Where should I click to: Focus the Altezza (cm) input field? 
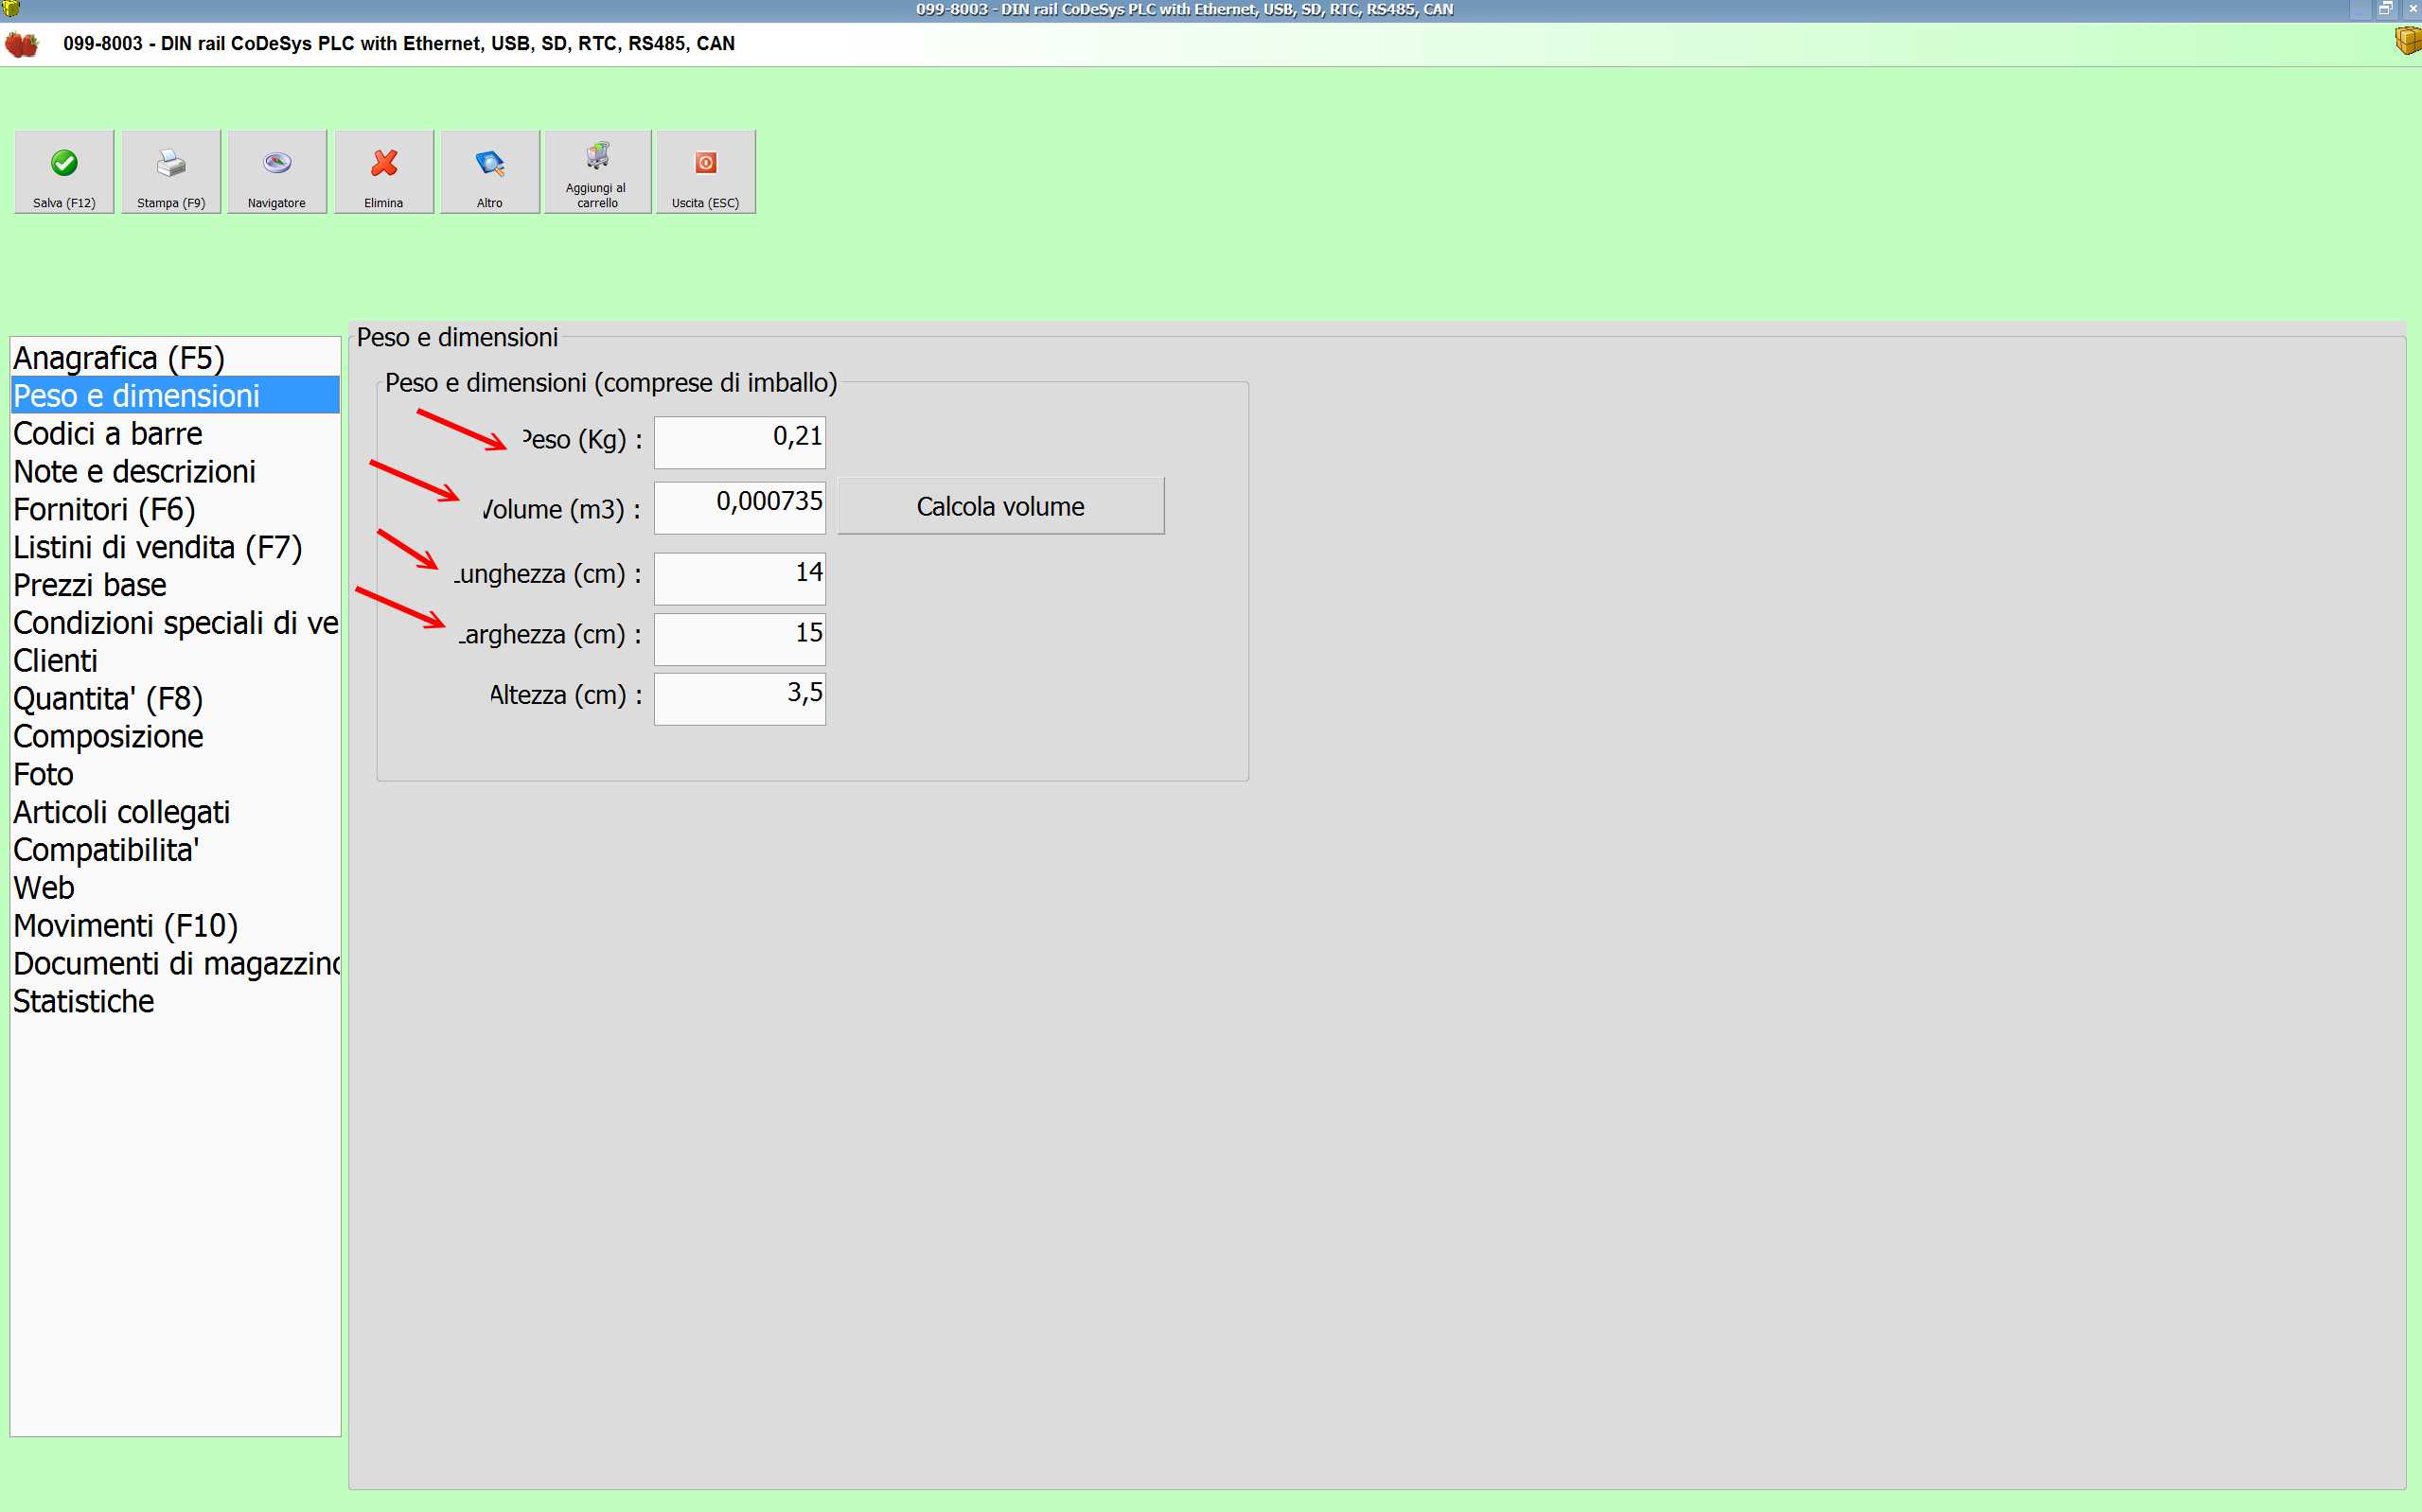tap(739, 698)
